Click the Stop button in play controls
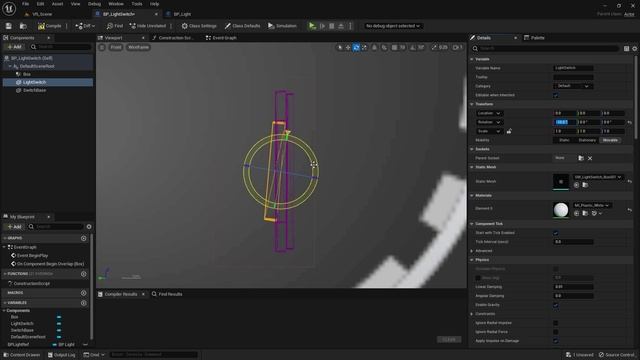 (x=332, y=26)
